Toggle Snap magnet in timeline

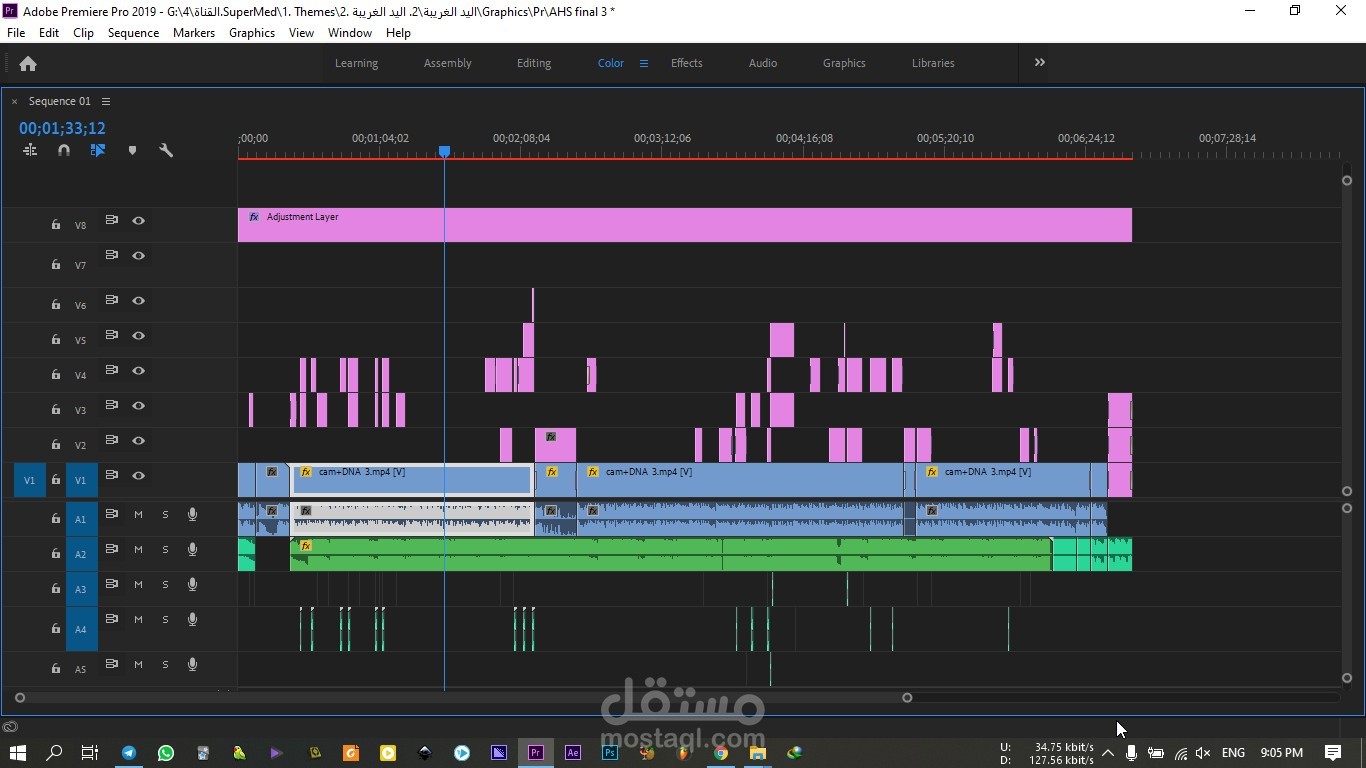[64, 150]
